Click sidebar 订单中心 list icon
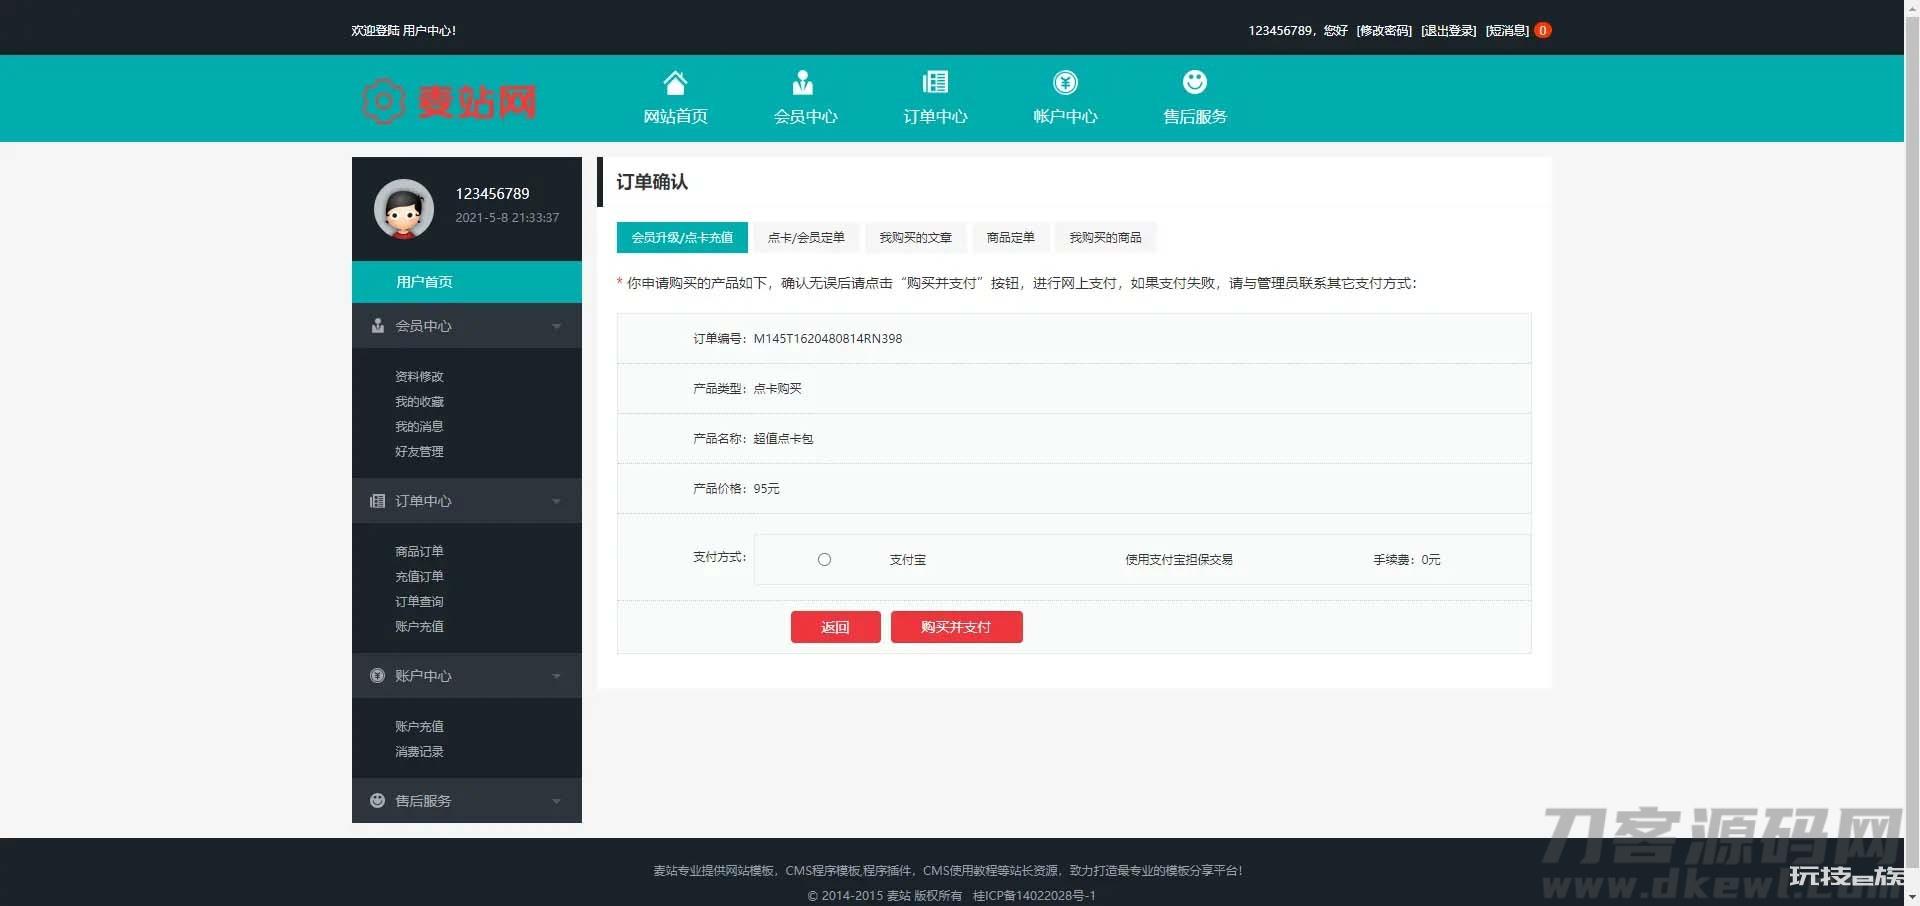Viewport: 1920px width, 906px height. pyautogui.click(x=377, y=501)
